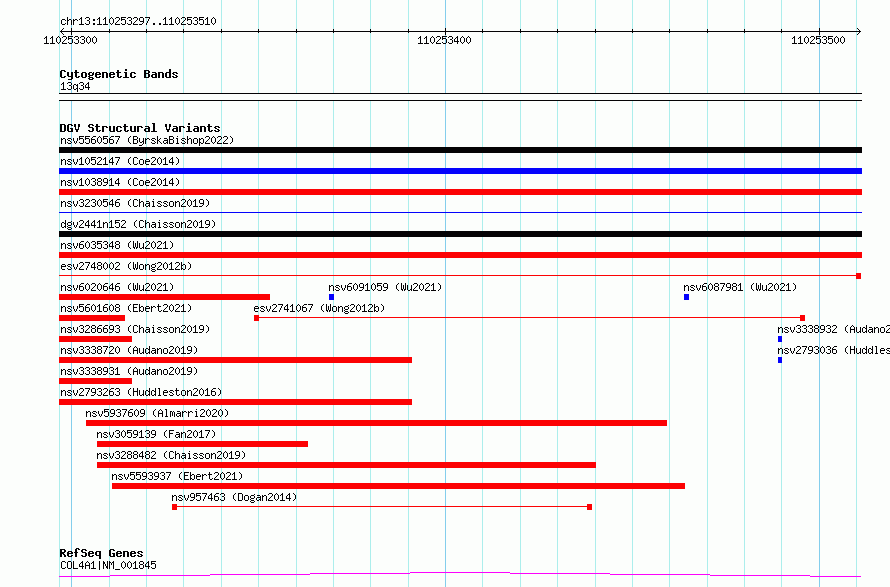The height and width of the screenshot is (587, 890).
Task: Select the red bar under nsv3286693
Action: pyautogui.click(x=95, y=339)
